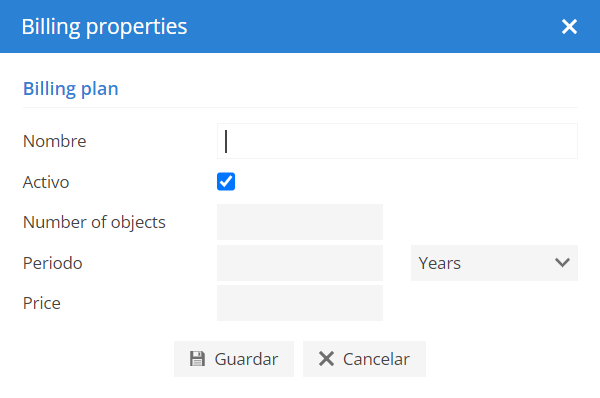Cancel the dialog using Cancelar
Viewport: 600px width, 398px height.
coord(364,359)
